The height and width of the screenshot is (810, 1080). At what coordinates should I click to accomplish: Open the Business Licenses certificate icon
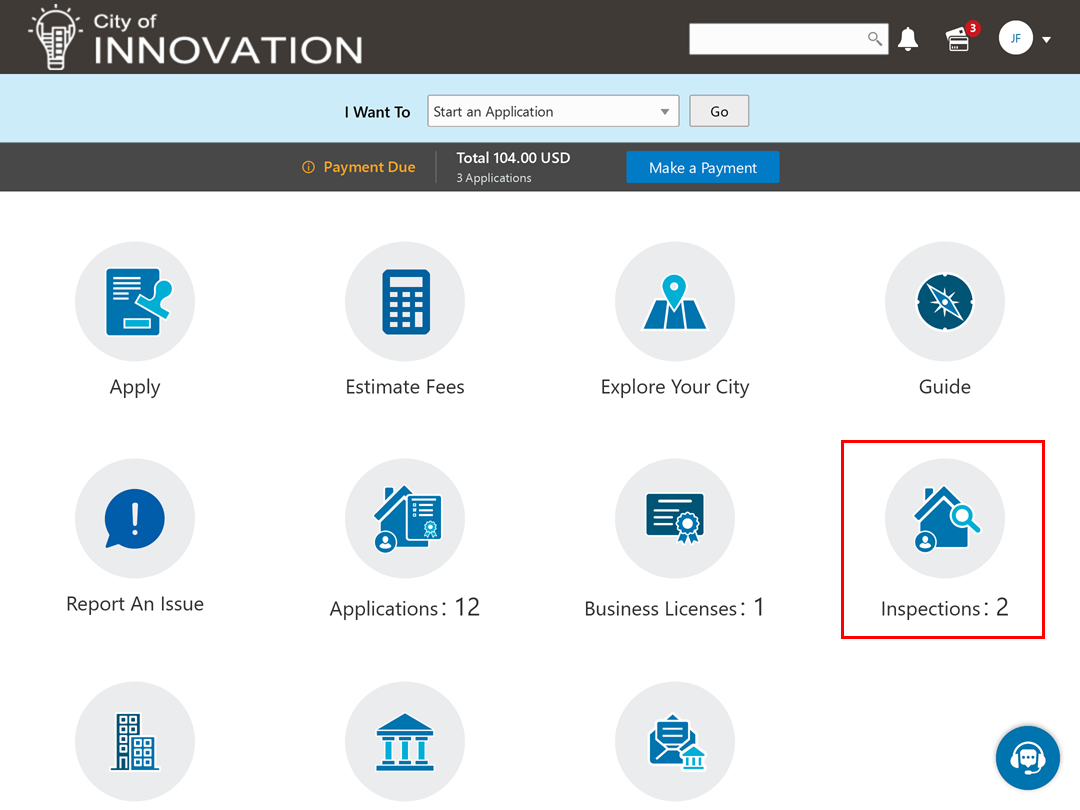[x=675, y=519]
